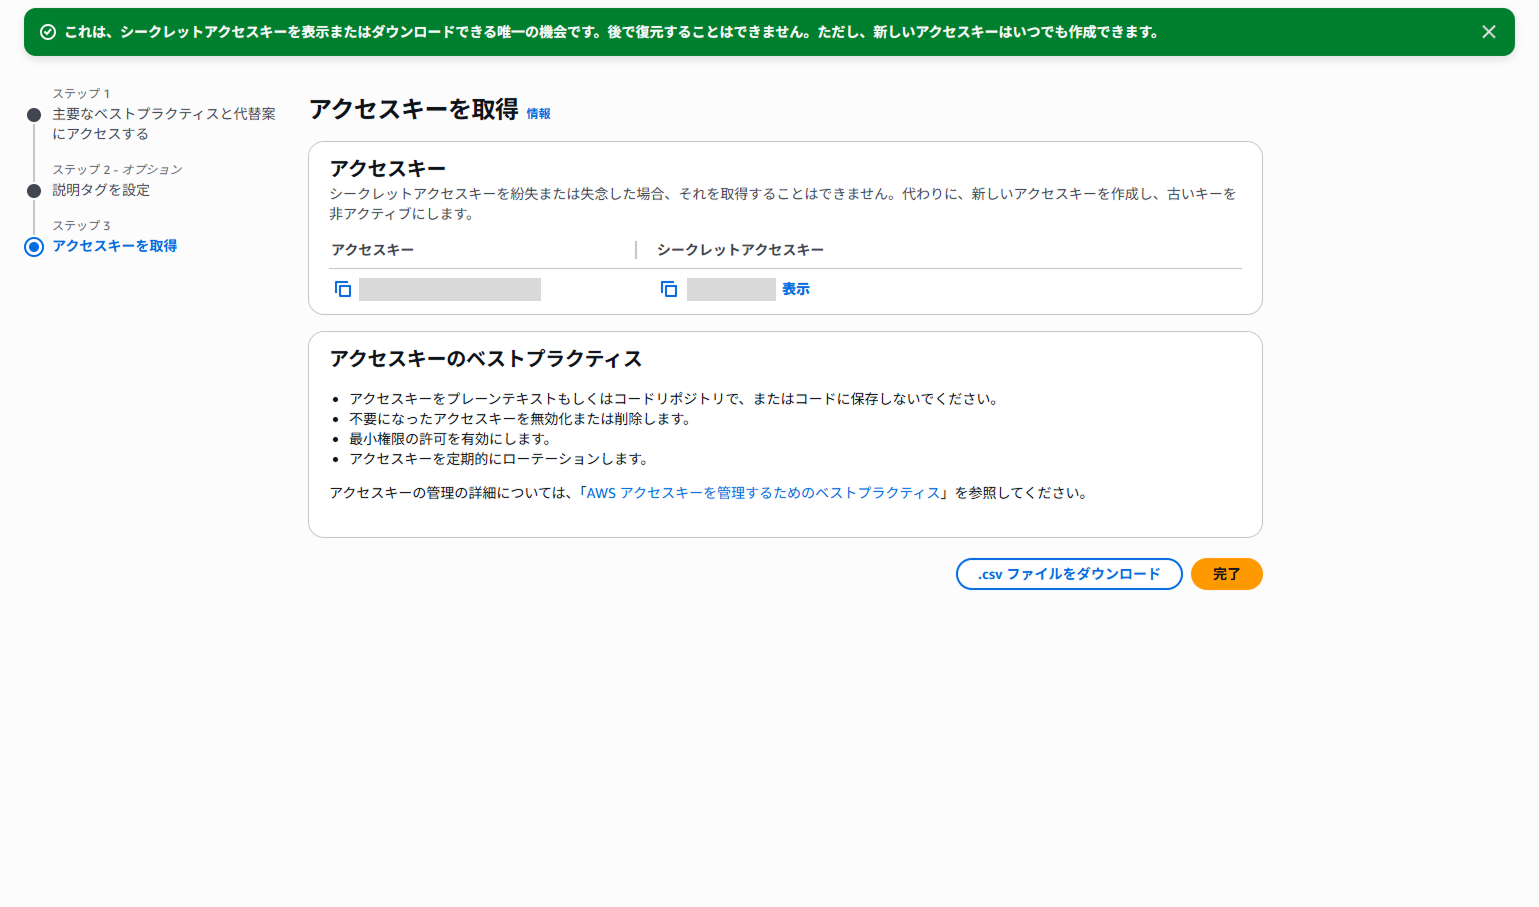Click the Step 1 circle indicator
This screenshot has height=907, width=1539.
34,115
